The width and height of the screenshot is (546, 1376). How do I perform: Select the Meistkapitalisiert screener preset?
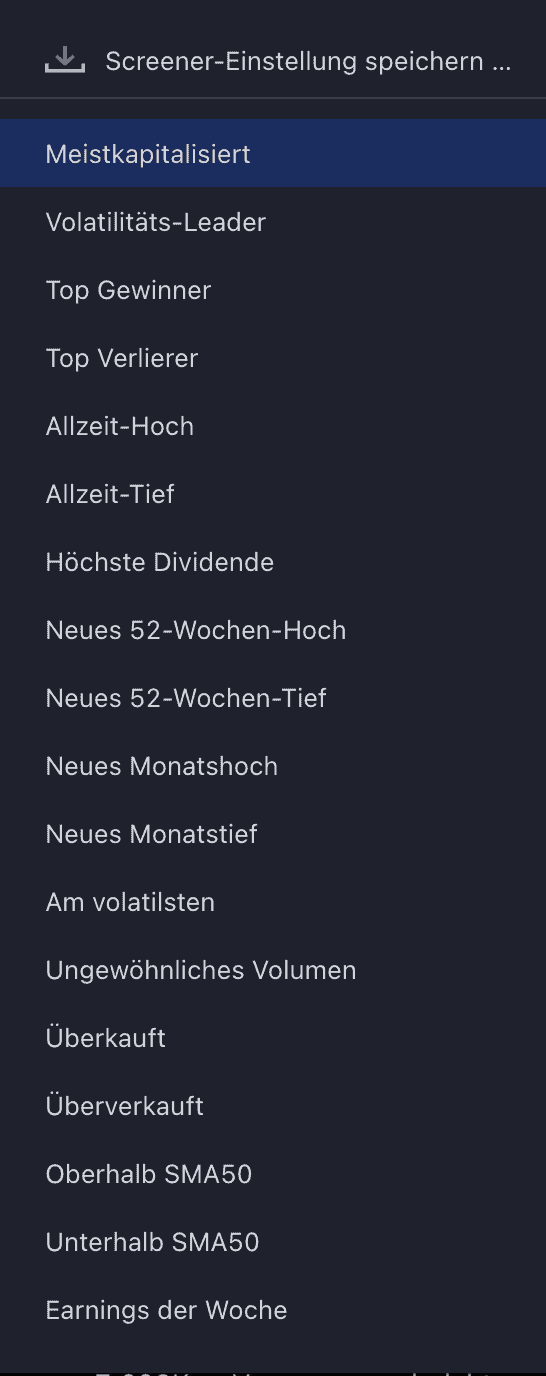(273, 154)
